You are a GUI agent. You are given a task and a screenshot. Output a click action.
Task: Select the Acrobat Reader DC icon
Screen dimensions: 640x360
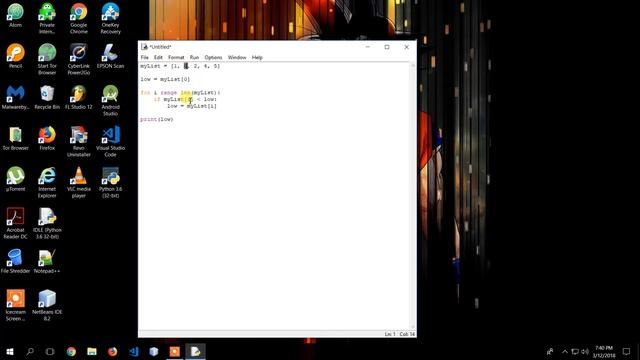[16, 223]
